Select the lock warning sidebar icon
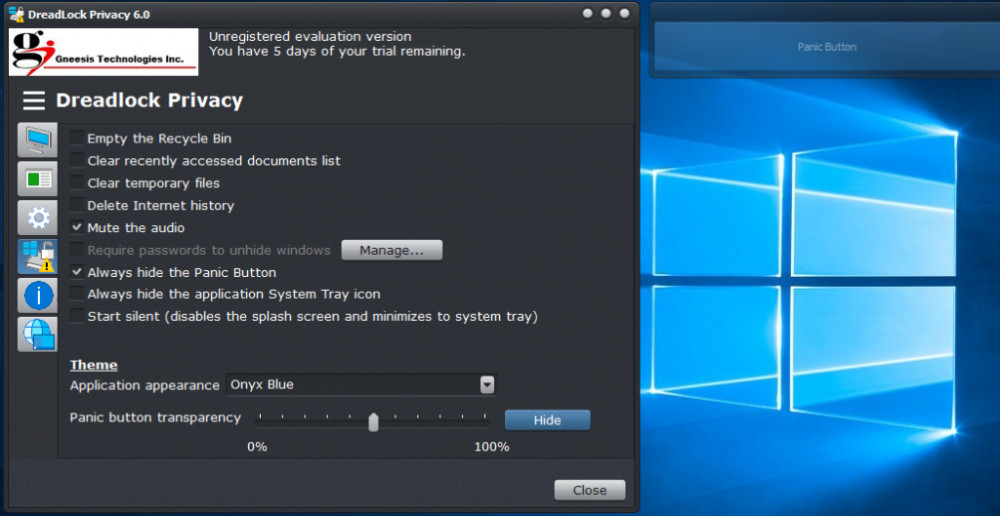Image resolution: width=1000 pixels, height=517 pixels. [x=38, y=256]
